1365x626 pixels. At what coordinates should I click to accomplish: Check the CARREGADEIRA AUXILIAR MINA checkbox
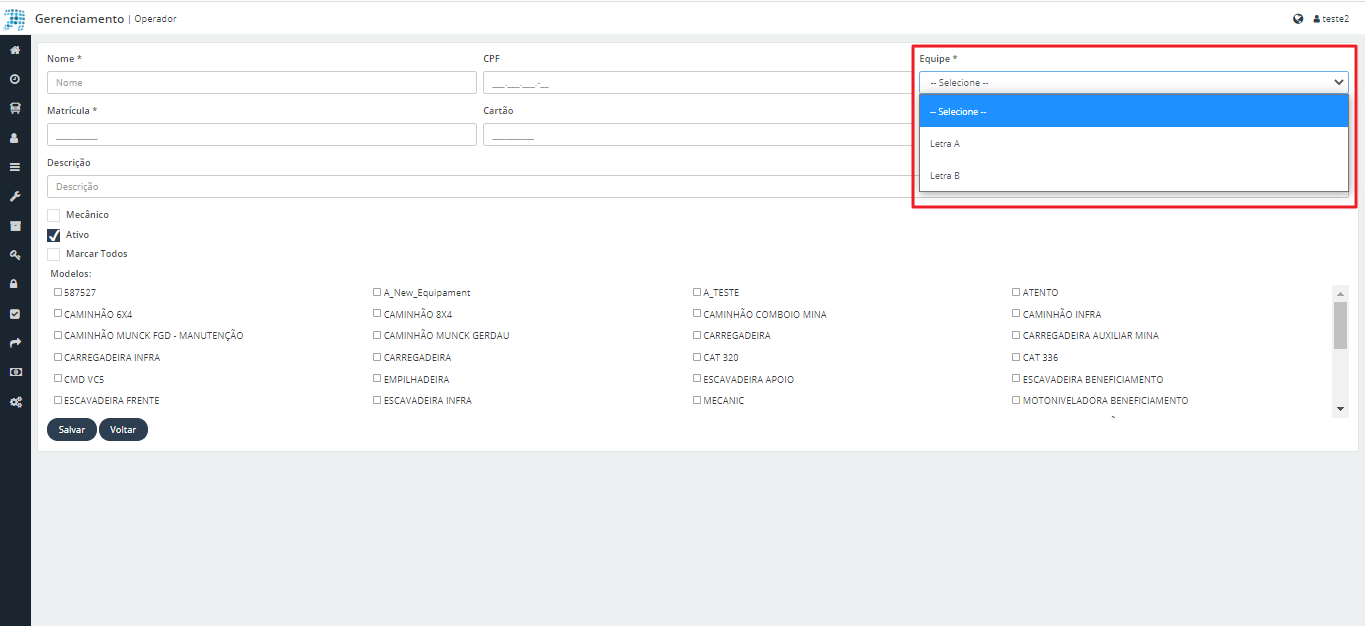(x=1016, y=336)
